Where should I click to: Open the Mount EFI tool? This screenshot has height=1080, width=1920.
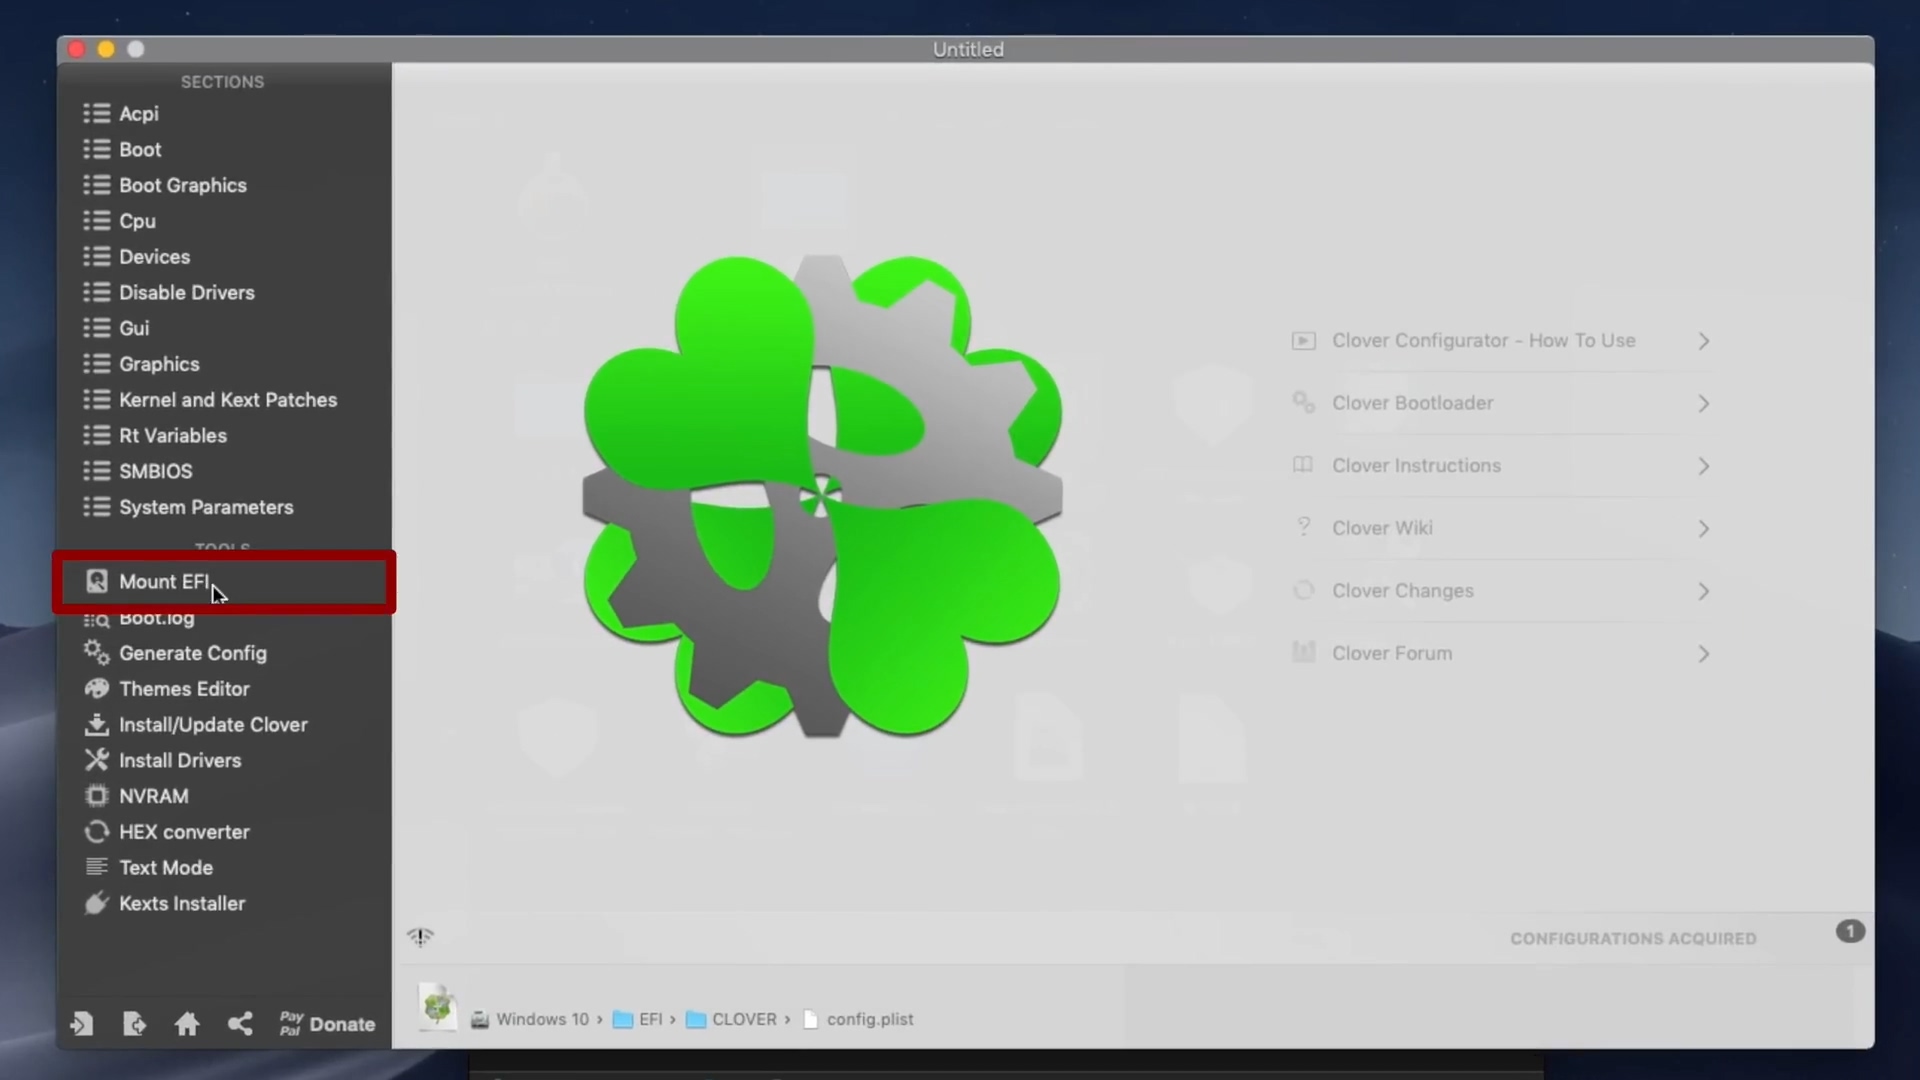tap(165, 582)
